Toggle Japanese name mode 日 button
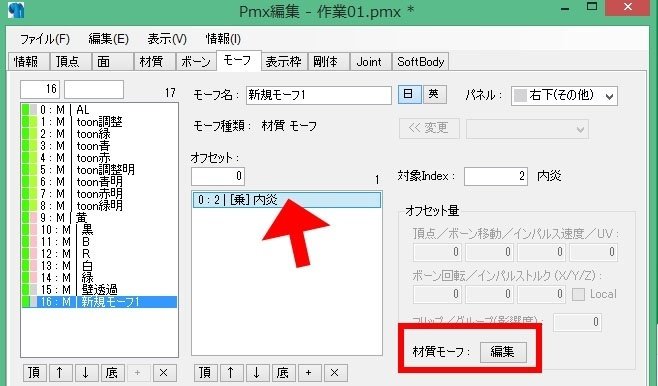 409,94
